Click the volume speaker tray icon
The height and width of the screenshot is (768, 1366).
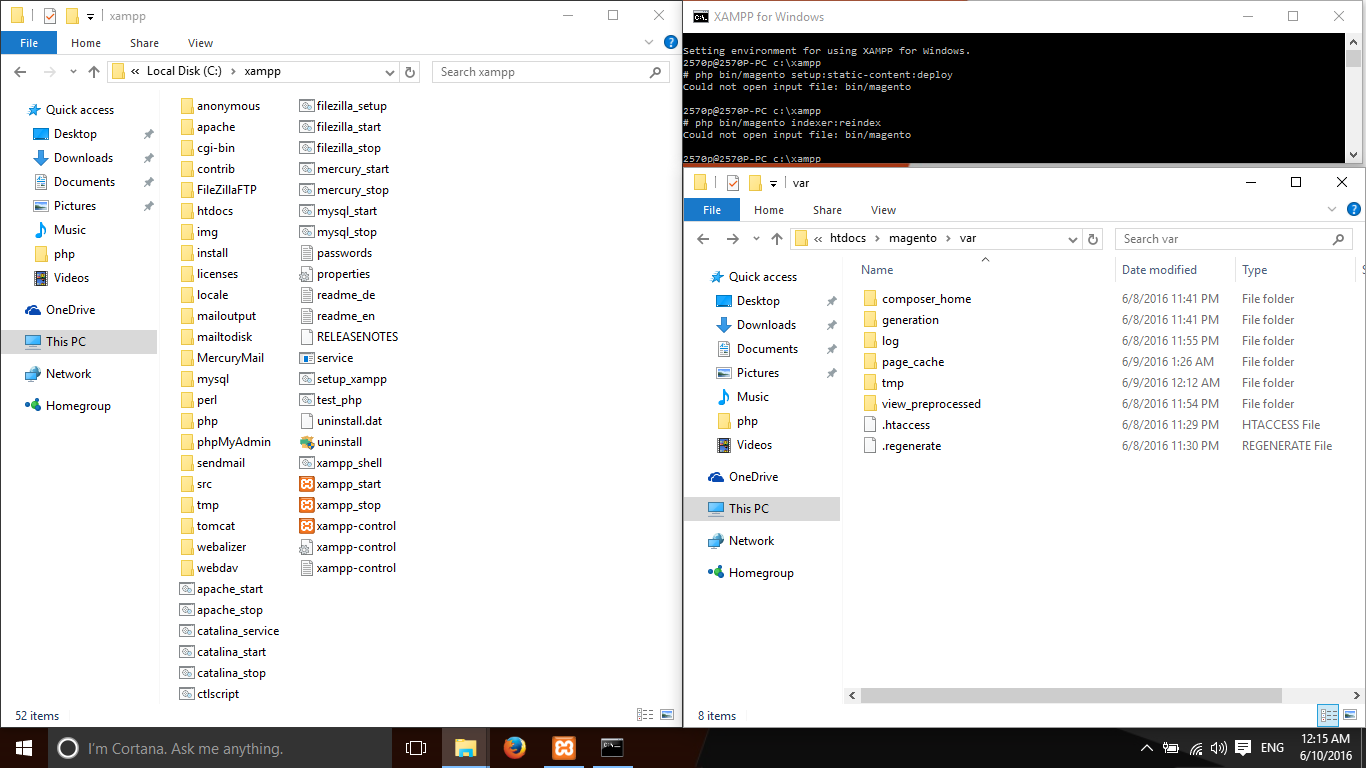[1218, 748]
